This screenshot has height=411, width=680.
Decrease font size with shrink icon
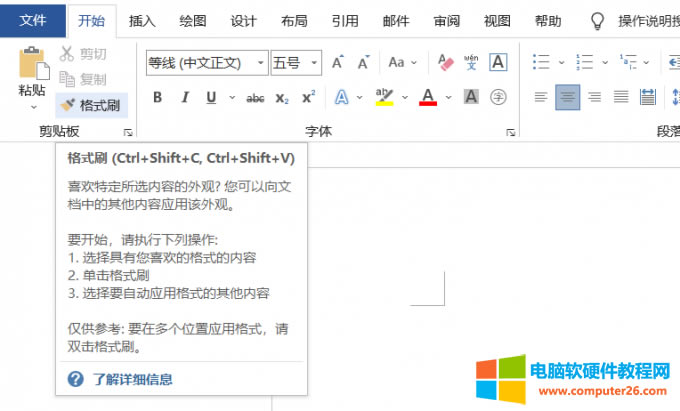coord(363,62)
